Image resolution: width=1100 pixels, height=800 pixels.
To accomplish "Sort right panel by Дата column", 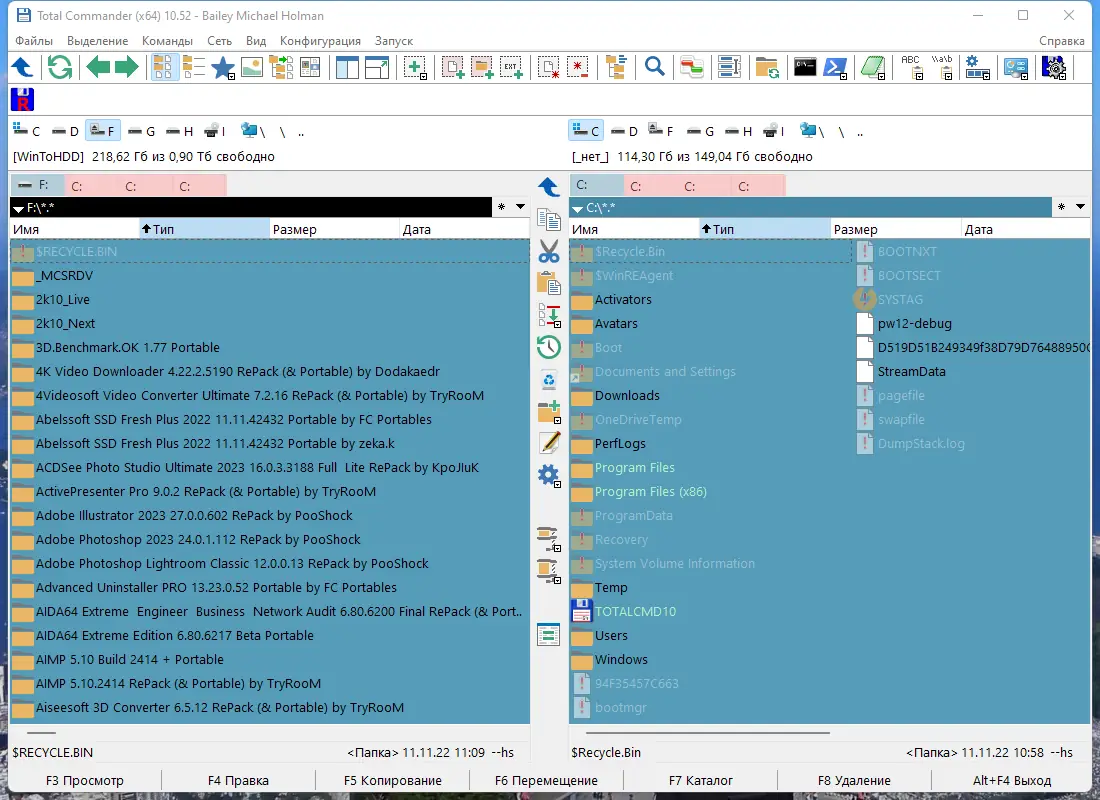I will (1026, 229).
